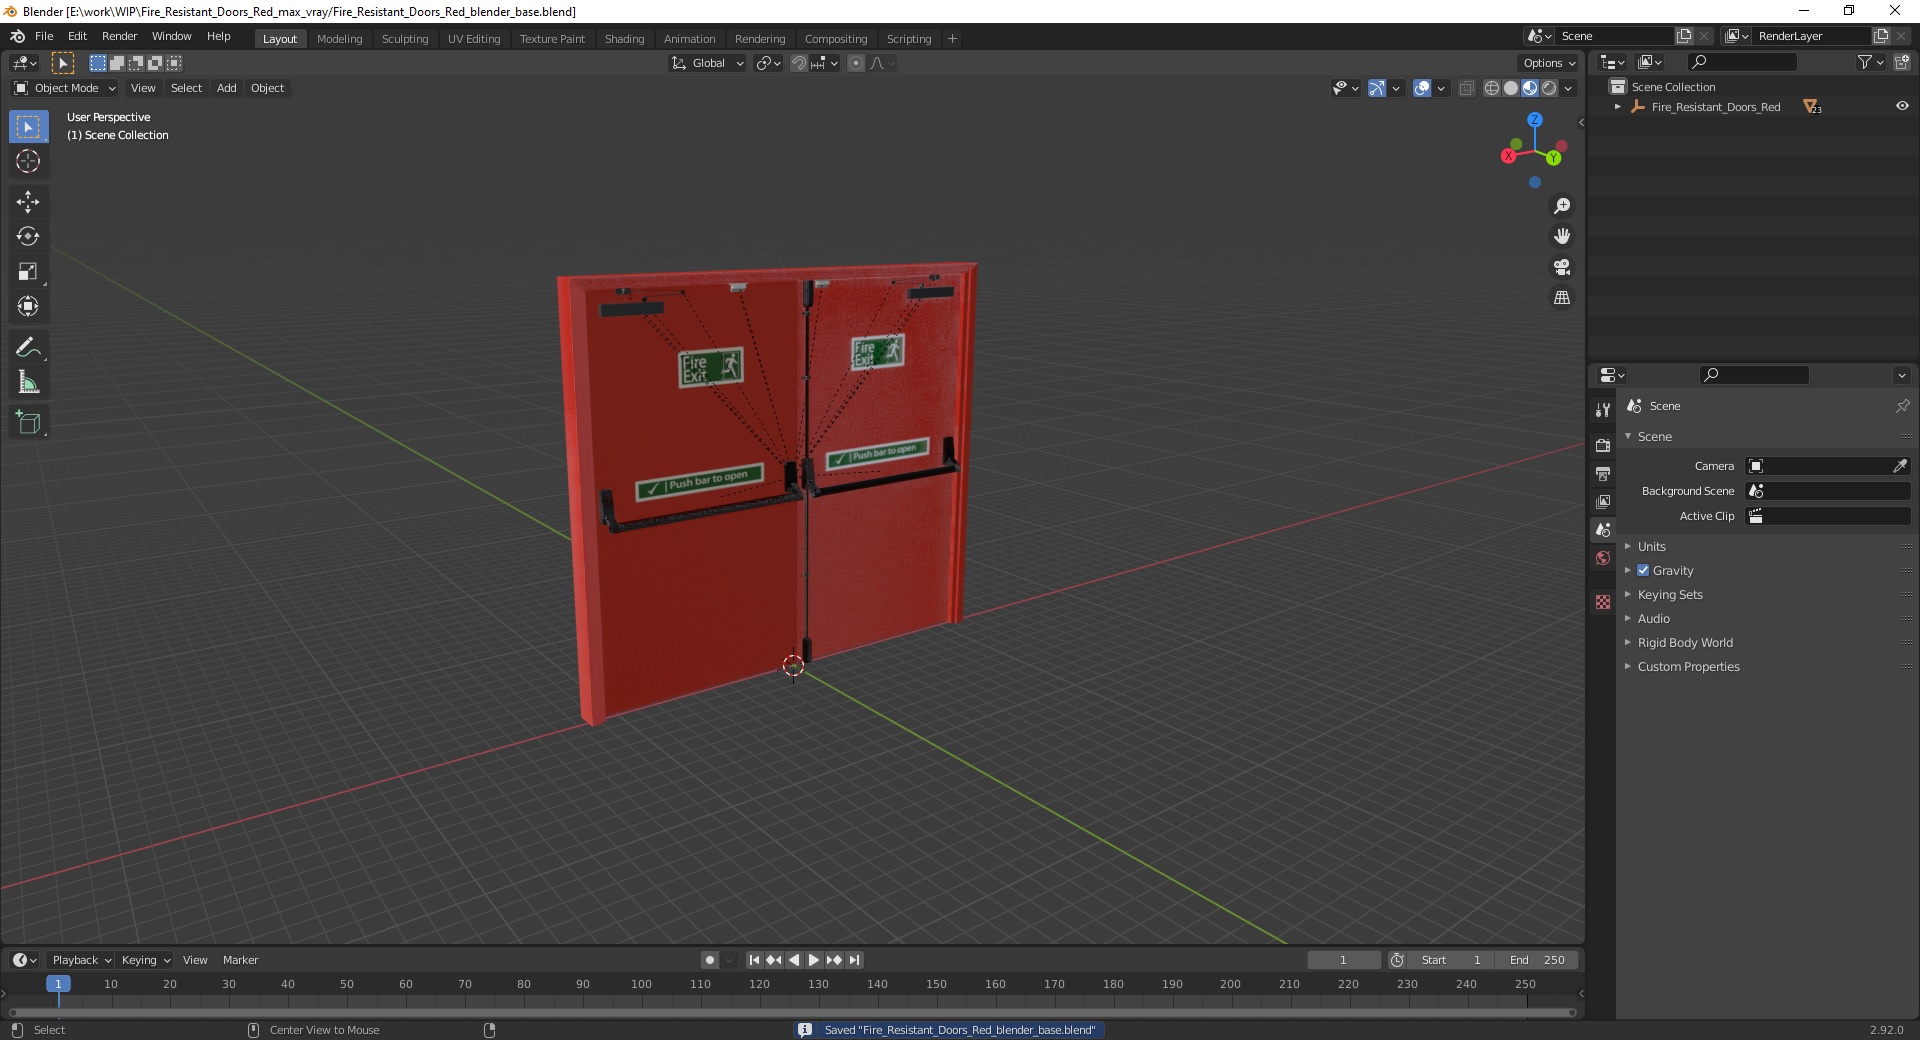Viewport: 1920px width, 1040px height.
Task: Open the viewport Add menu
Action: [x=227, y=88]
